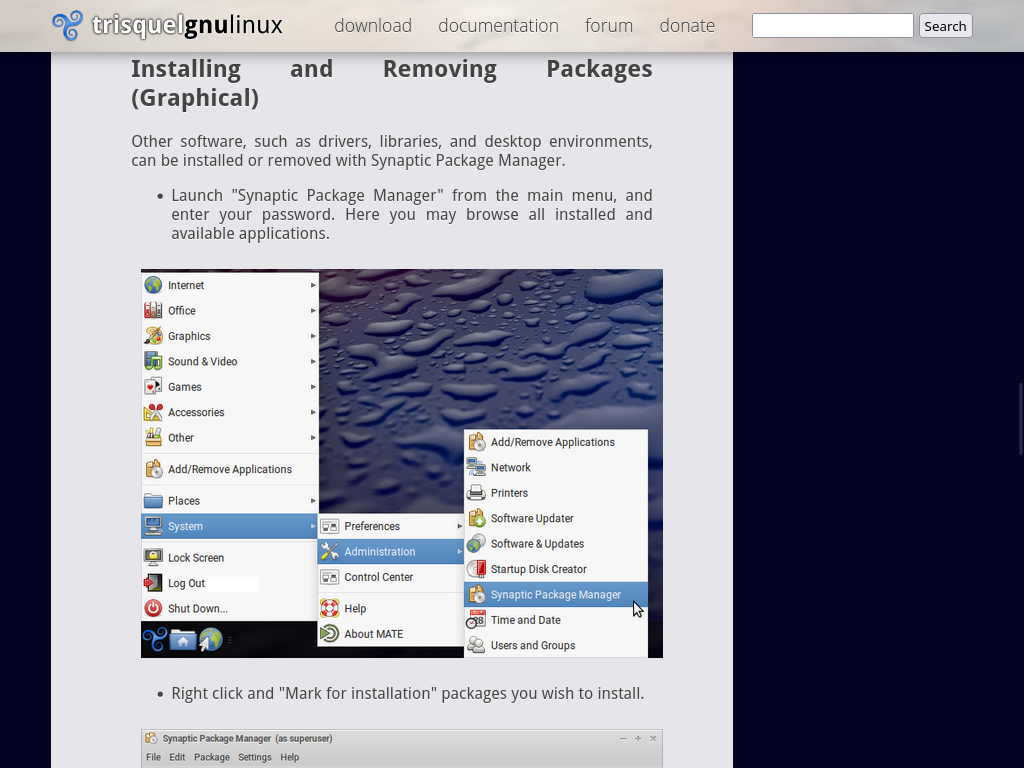Go to the download page link
Viewport: 1024px width, 768px height.
[x=373, y=25]
